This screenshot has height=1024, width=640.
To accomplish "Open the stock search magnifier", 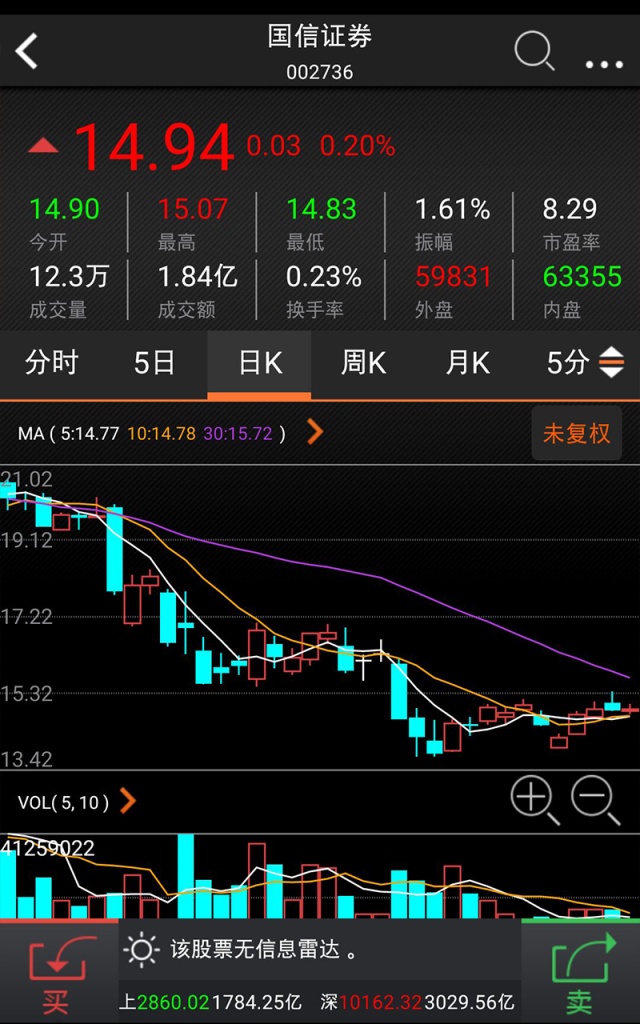I will coord(534,51).
